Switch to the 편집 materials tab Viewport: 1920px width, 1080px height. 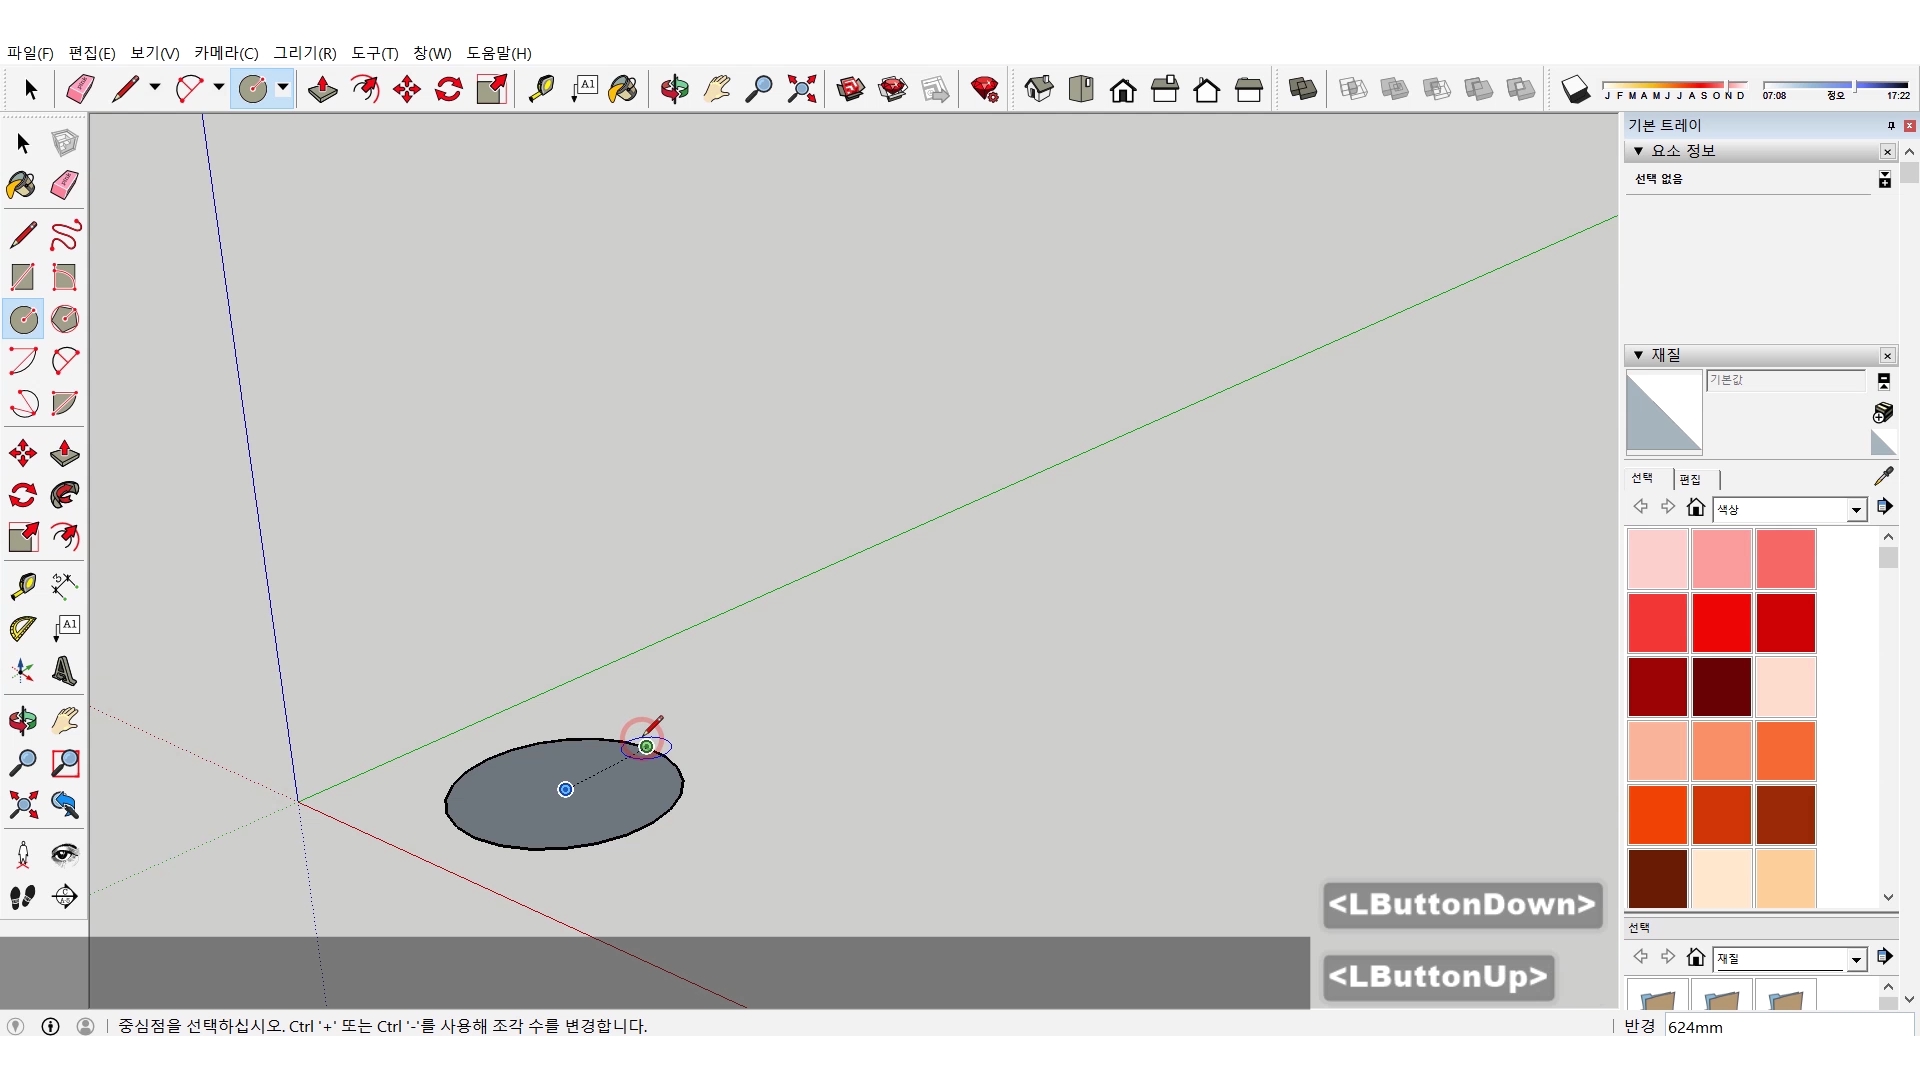coord(1690,479)
